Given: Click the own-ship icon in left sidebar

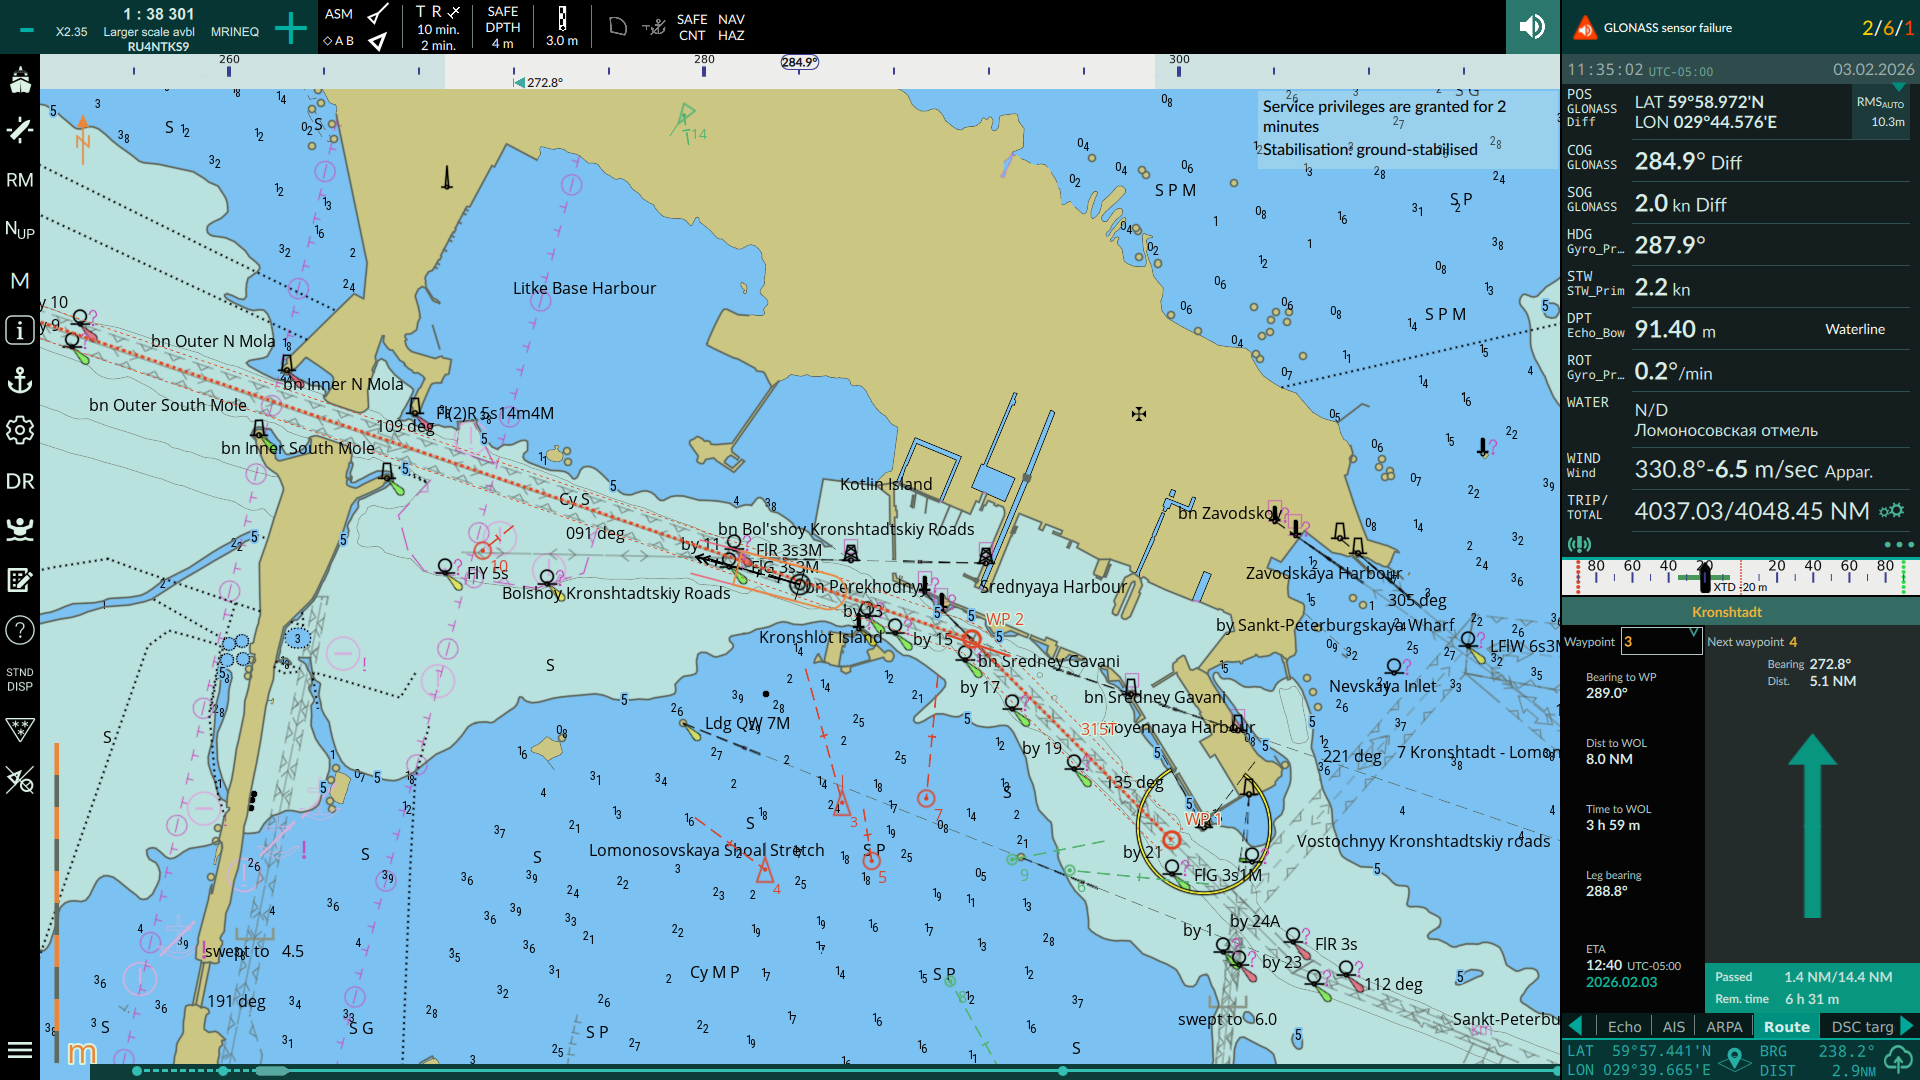Looking at the screenshot, I should click(x=20, y=80).
